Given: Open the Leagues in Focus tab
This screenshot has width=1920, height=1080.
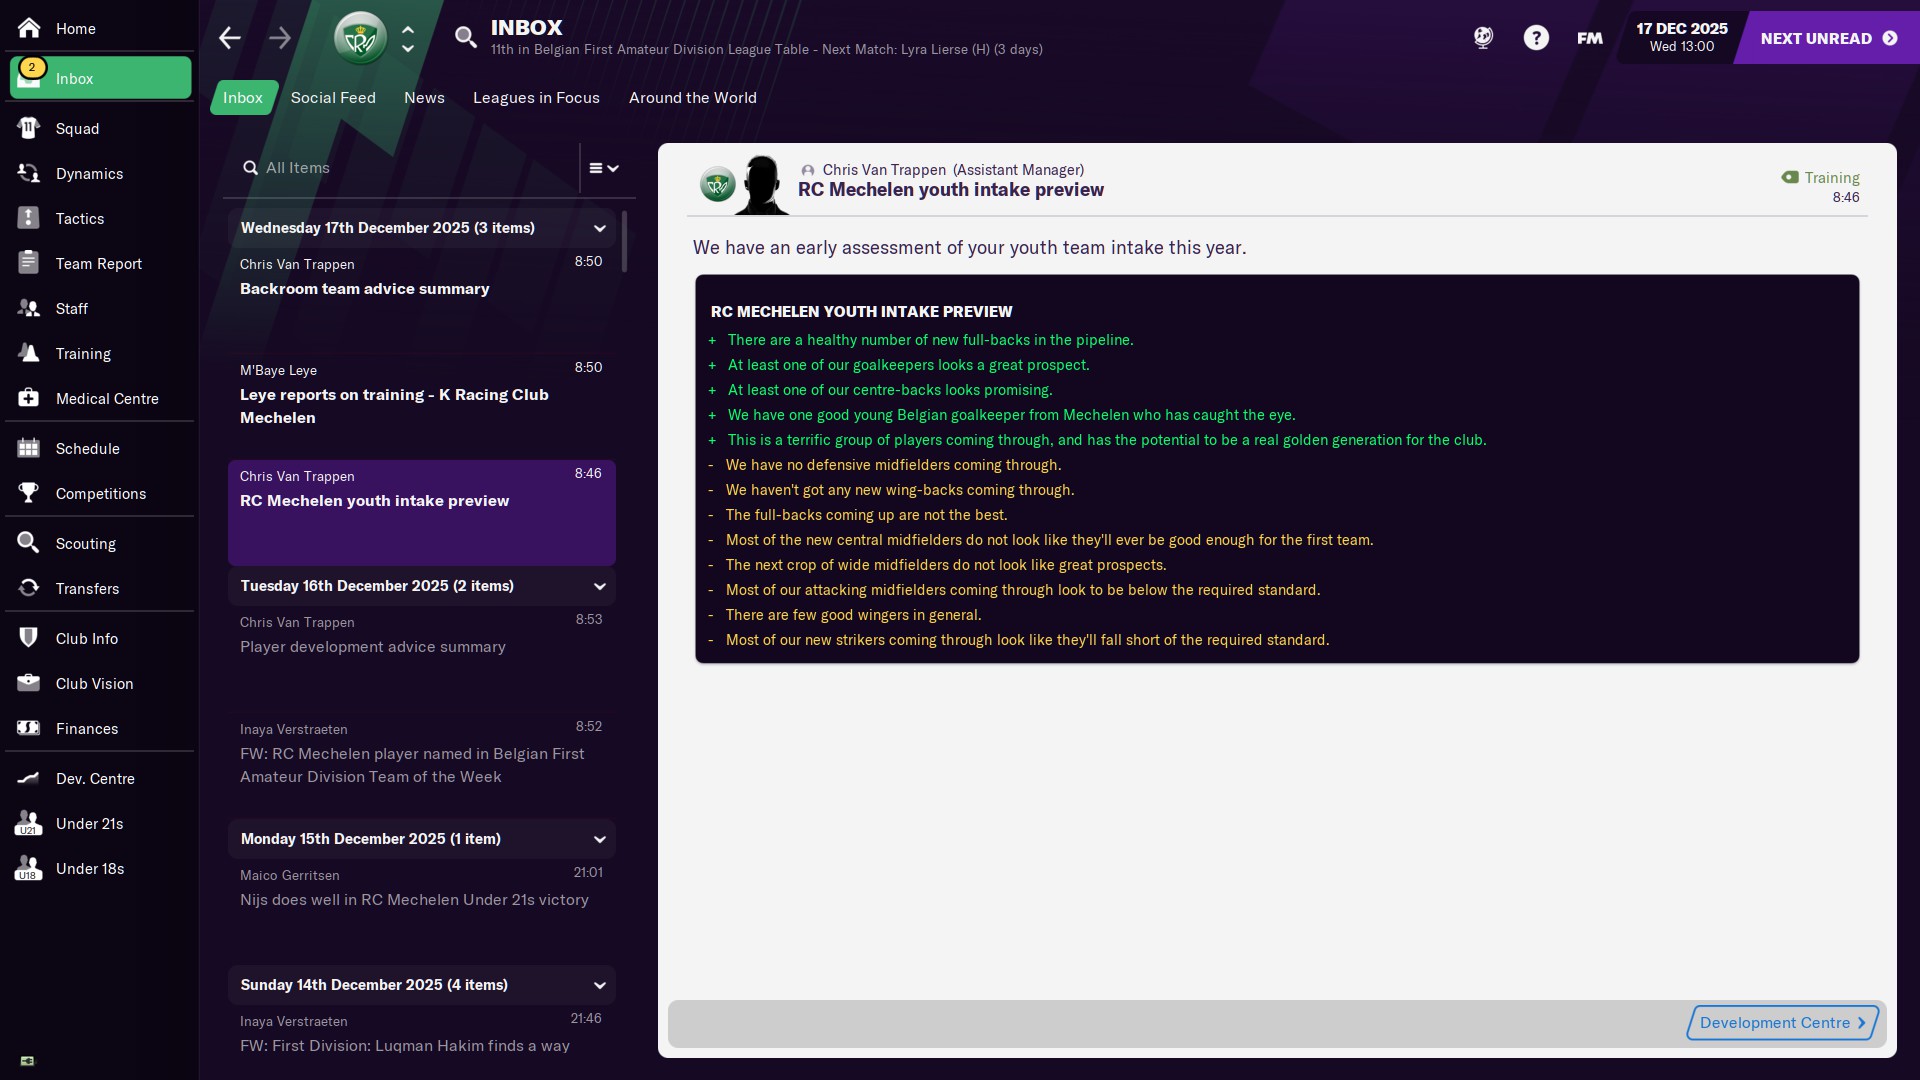Looking at the screenshot, I should point(536,98).
